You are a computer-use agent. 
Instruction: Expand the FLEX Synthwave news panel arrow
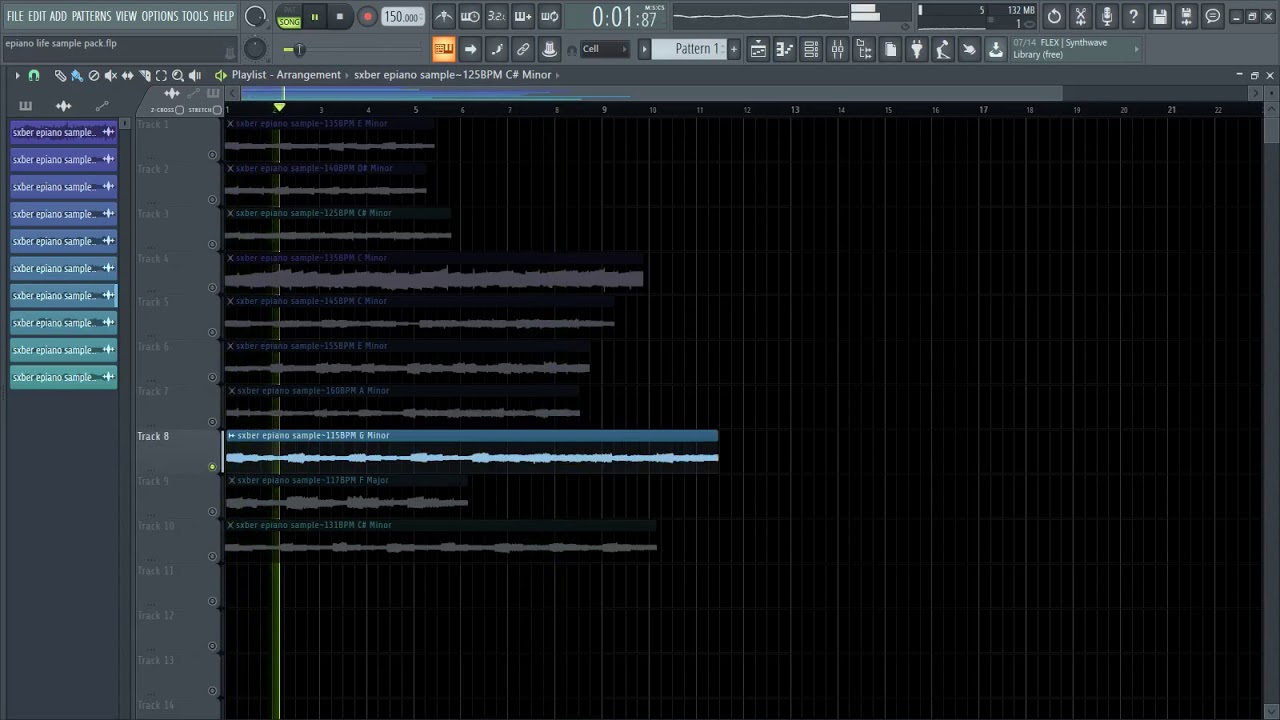tap(1136, 48)
